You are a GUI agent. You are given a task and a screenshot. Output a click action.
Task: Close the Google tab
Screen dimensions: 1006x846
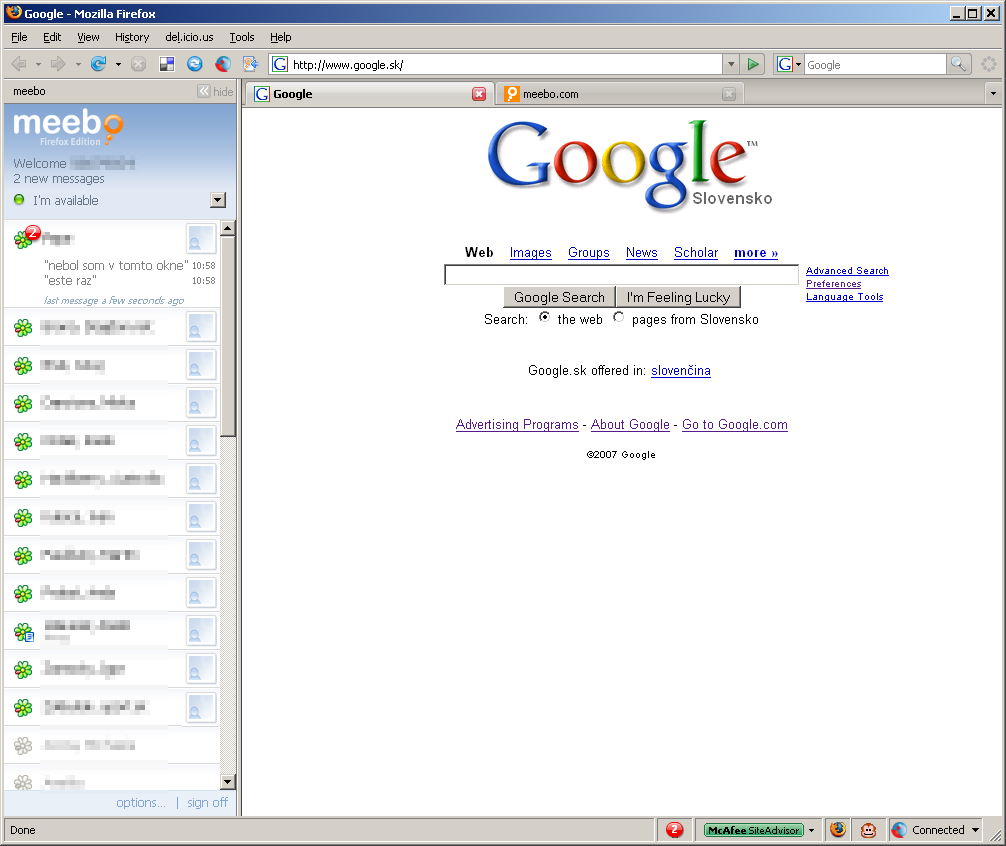click(x=479, y=94)
